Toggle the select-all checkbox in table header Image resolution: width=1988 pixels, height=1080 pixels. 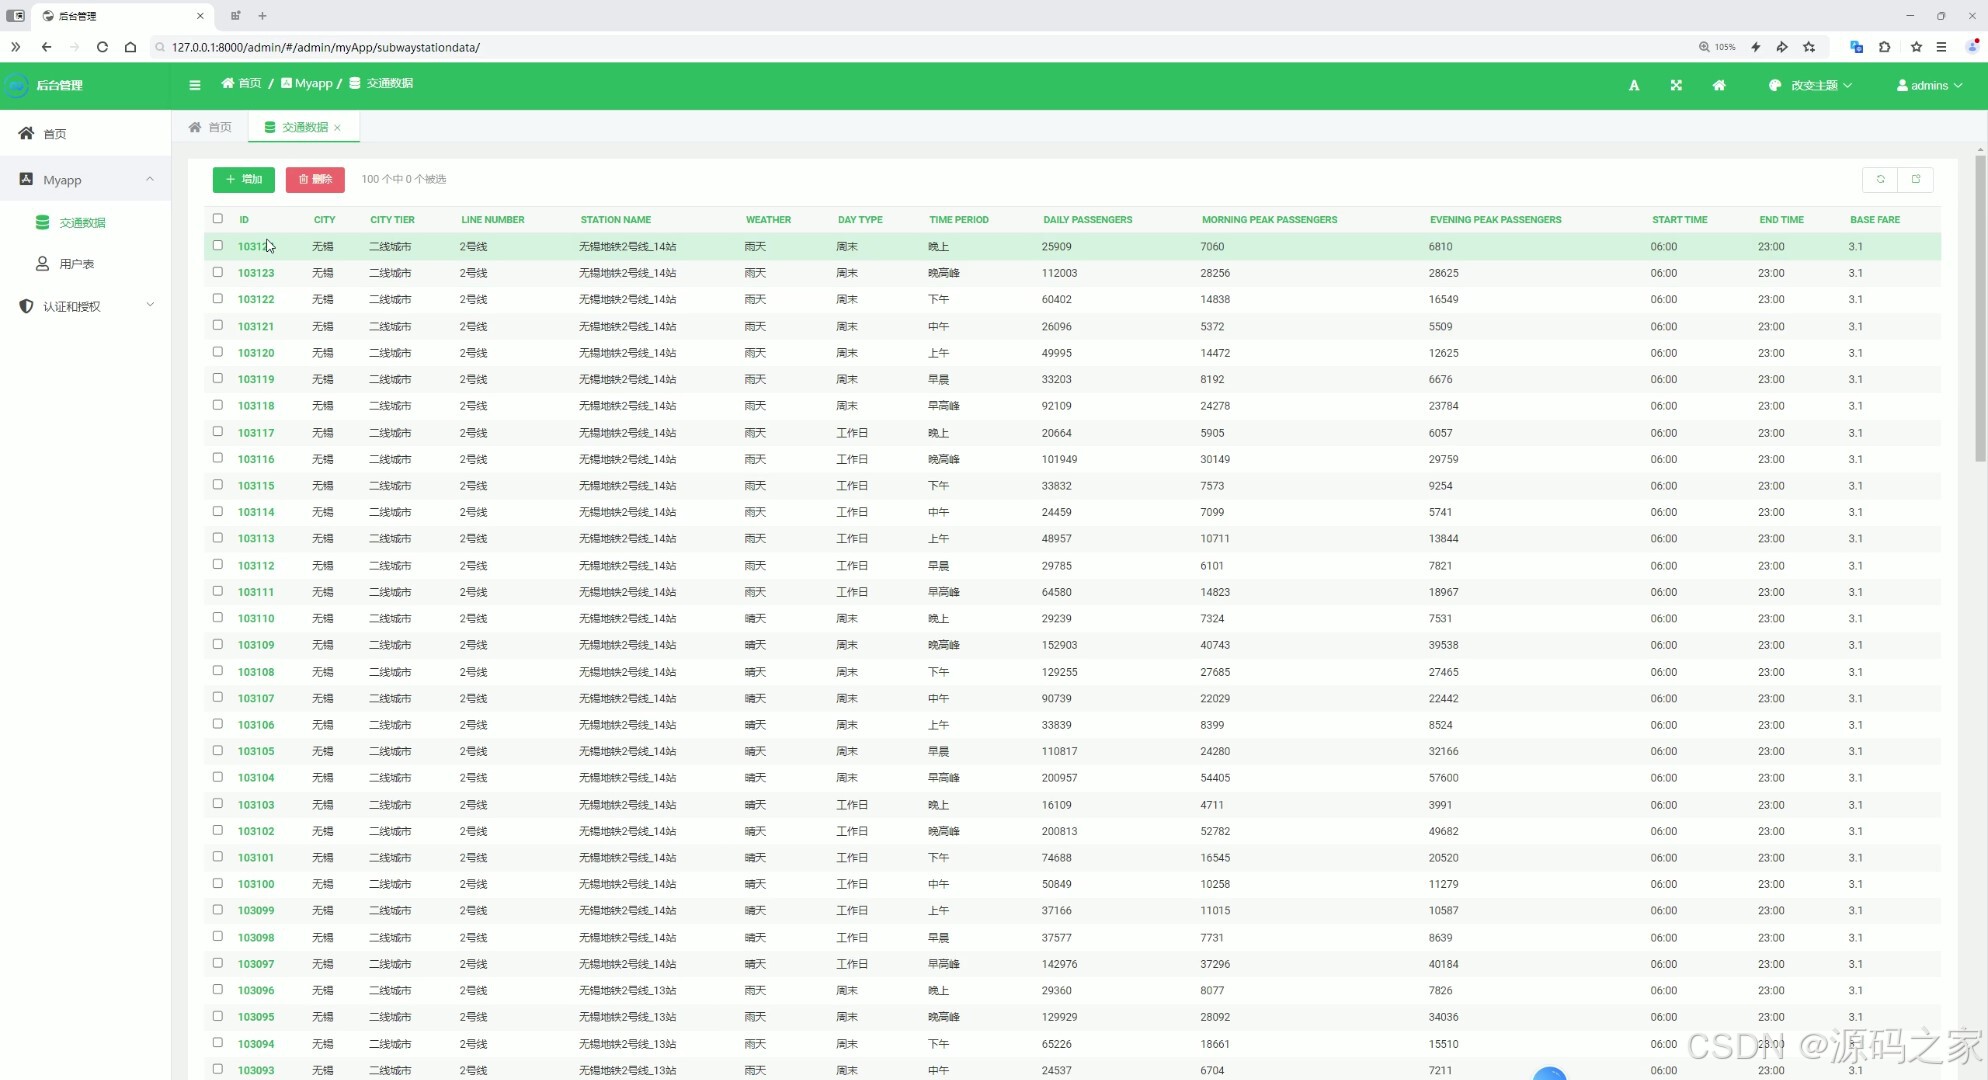coord(218,218)
